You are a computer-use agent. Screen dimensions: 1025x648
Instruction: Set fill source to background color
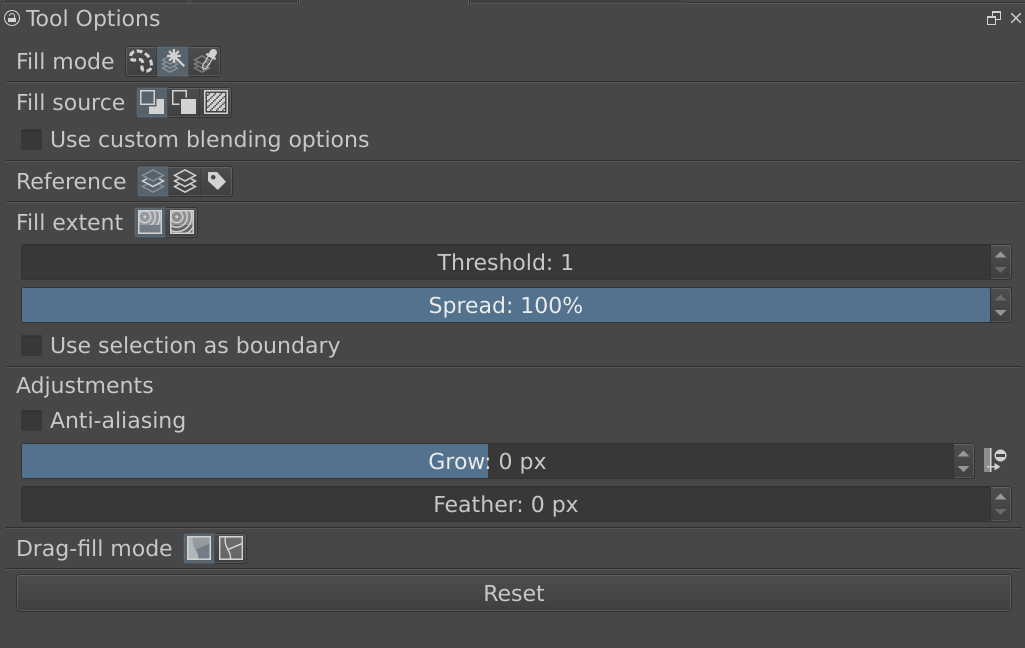click(184, 102)
